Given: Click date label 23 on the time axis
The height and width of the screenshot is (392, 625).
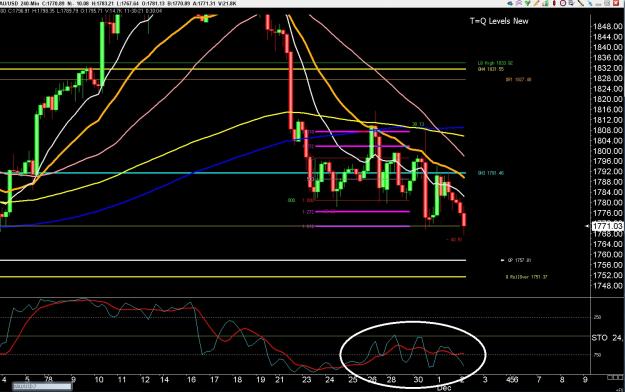Looking at the screenshot, I should (x=307, y=380).
